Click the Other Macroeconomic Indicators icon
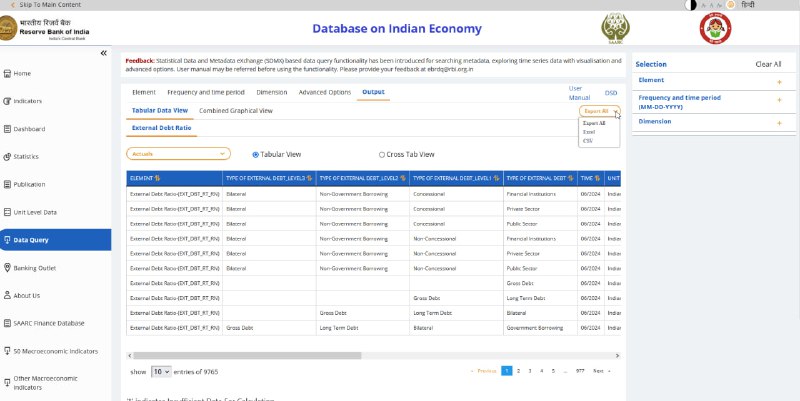Screen dimensions: 800x401 (7, 383)
